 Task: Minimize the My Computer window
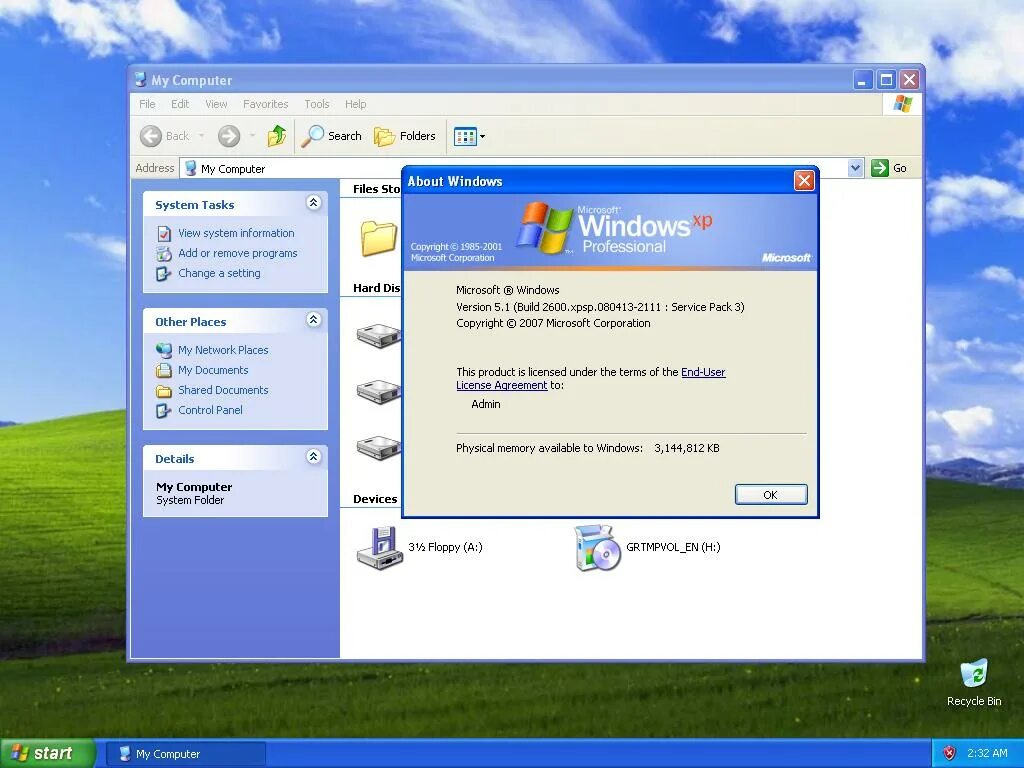(863, 80)
